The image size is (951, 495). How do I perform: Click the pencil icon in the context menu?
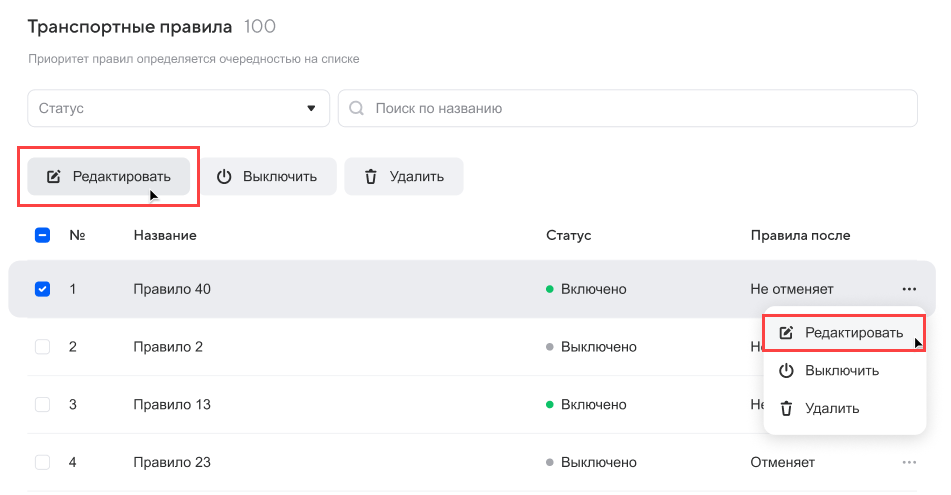tap(786, 333)
